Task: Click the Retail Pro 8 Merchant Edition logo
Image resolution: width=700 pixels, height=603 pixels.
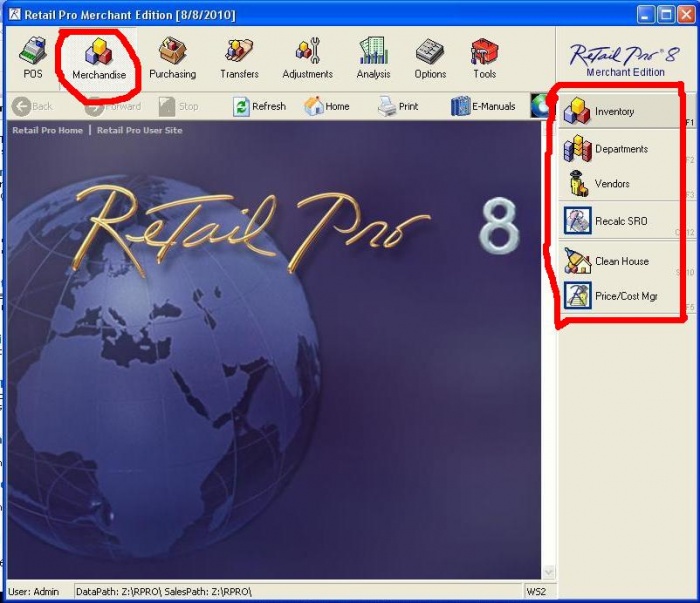Action: pos(625,60)
